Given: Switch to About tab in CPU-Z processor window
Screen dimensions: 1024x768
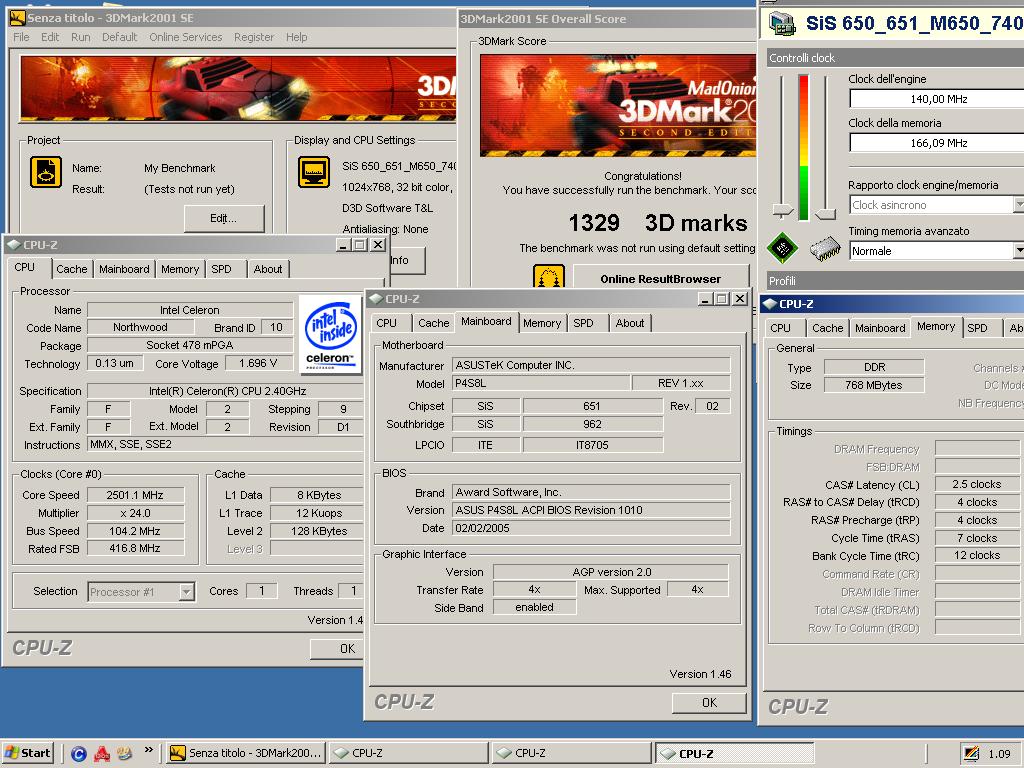Looking at the screenshot, I should pyautogui.click(x=268, y=269).
